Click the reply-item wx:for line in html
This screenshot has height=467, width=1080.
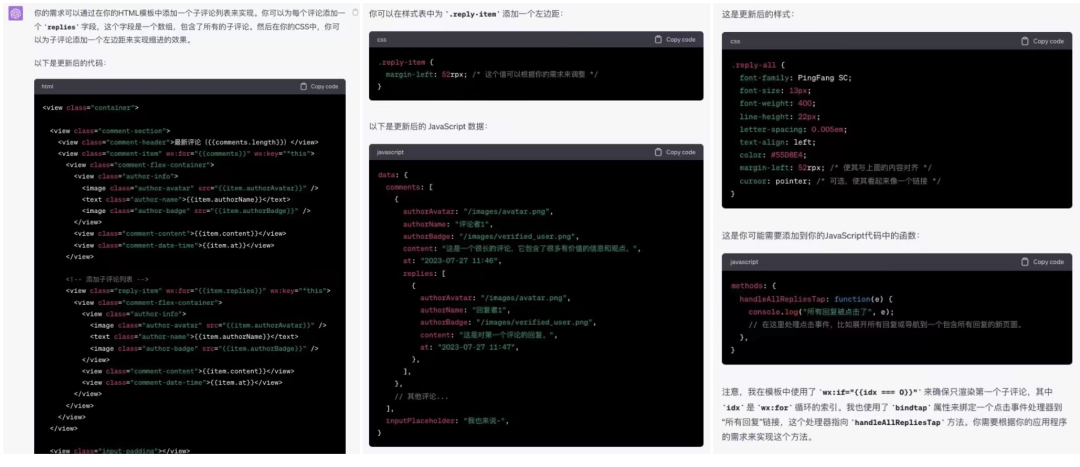[x=198, y=291]
